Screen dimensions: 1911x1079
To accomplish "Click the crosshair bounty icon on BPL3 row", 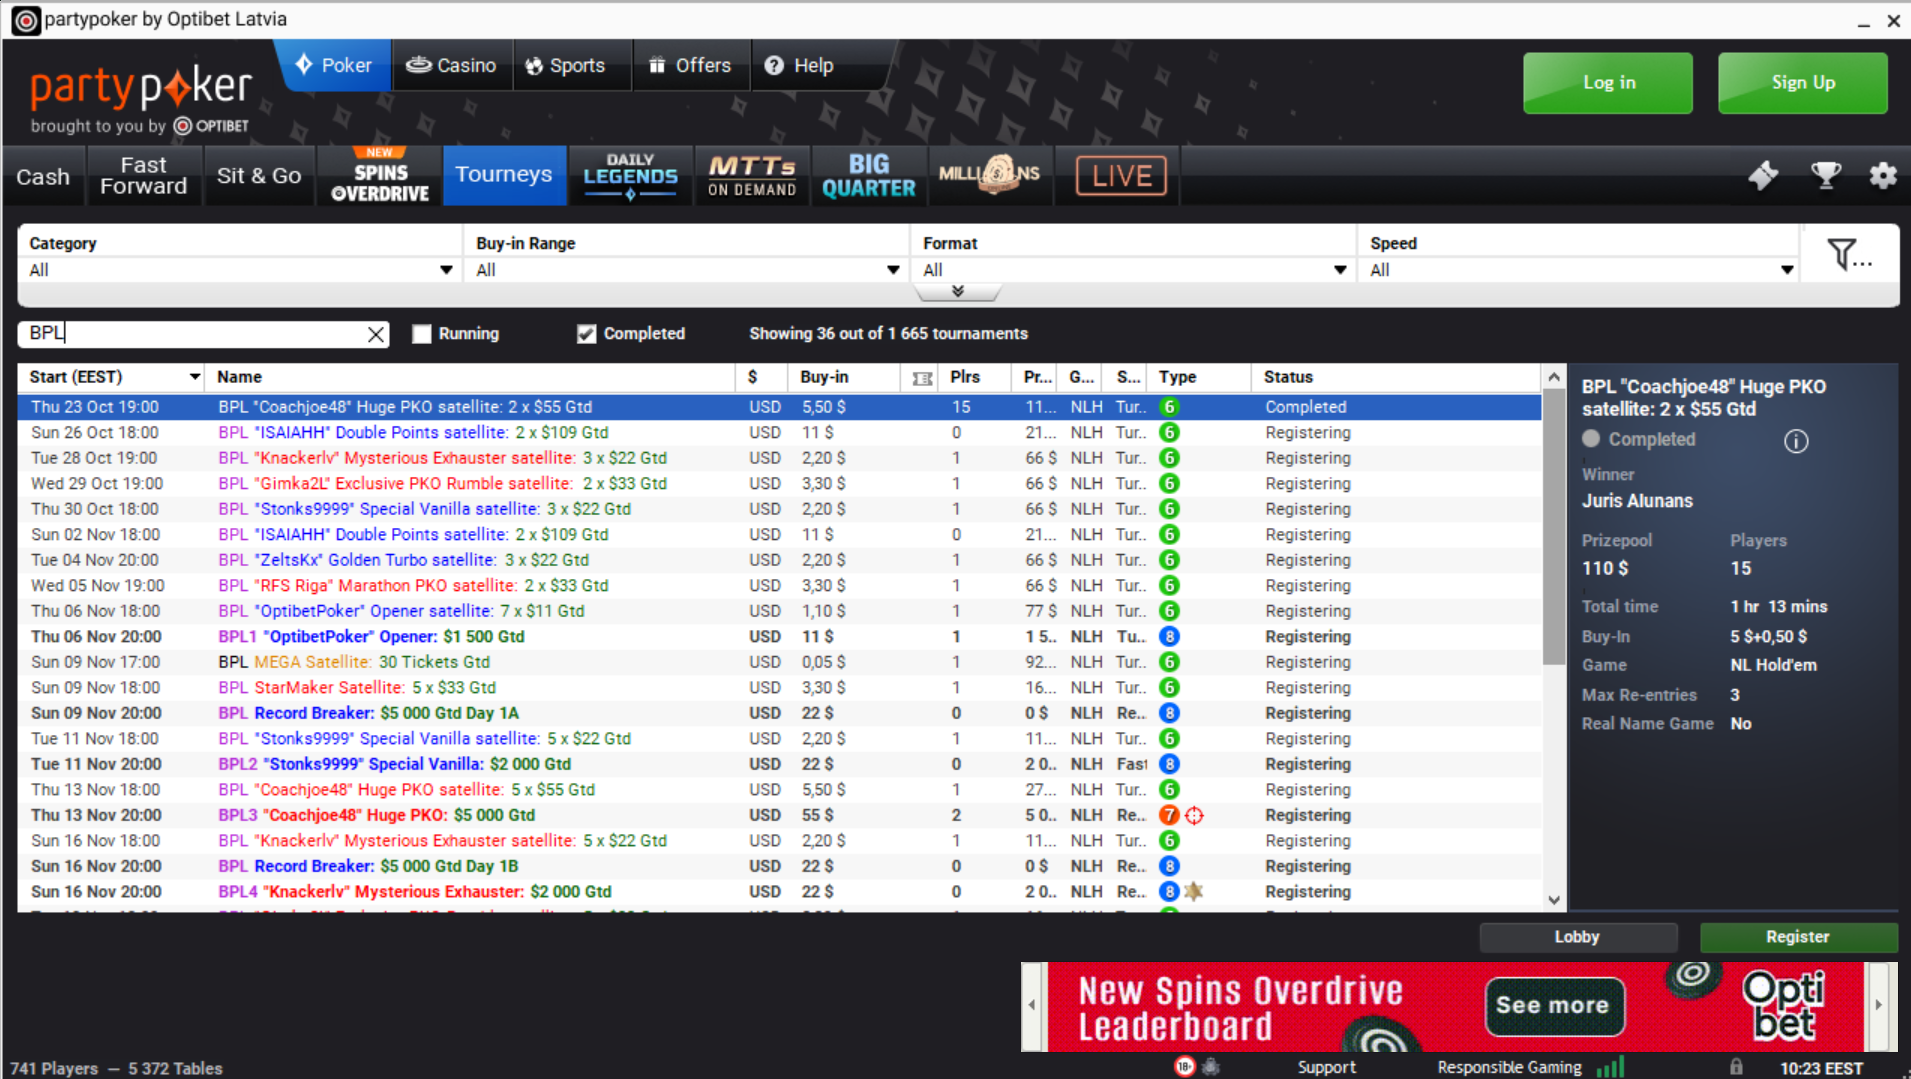I will coord(1195,816).
